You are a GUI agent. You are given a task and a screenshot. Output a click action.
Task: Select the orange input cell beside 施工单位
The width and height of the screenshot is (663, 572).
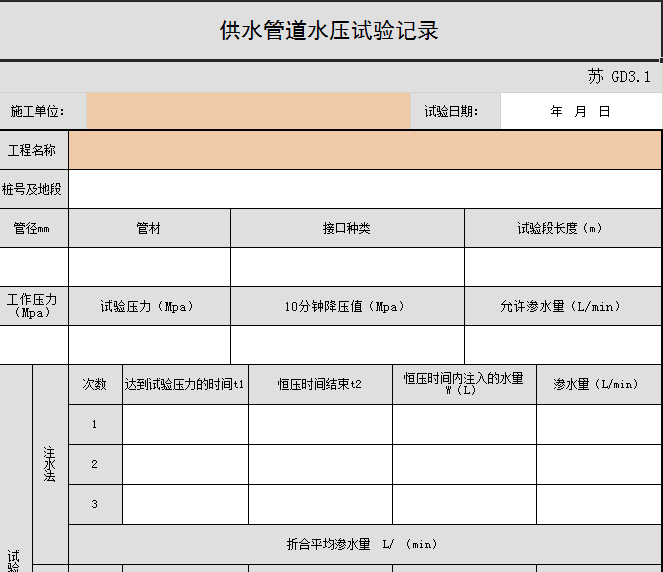coord(248,111)
